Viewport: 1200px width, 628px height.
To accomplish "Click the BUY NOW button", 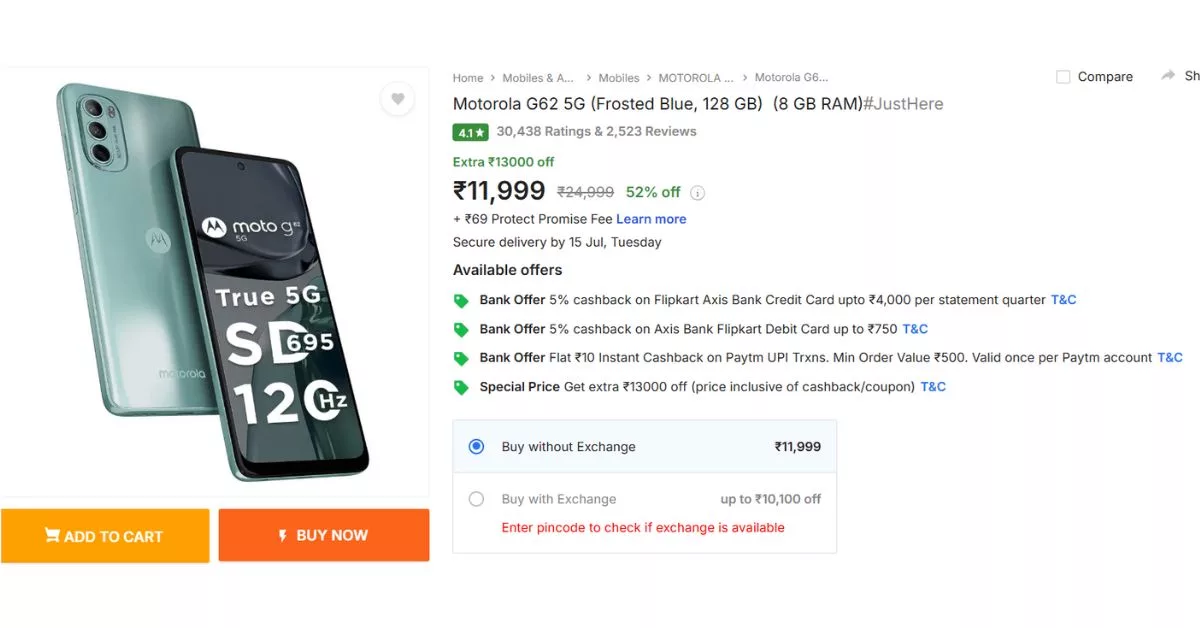I will 323,535.
